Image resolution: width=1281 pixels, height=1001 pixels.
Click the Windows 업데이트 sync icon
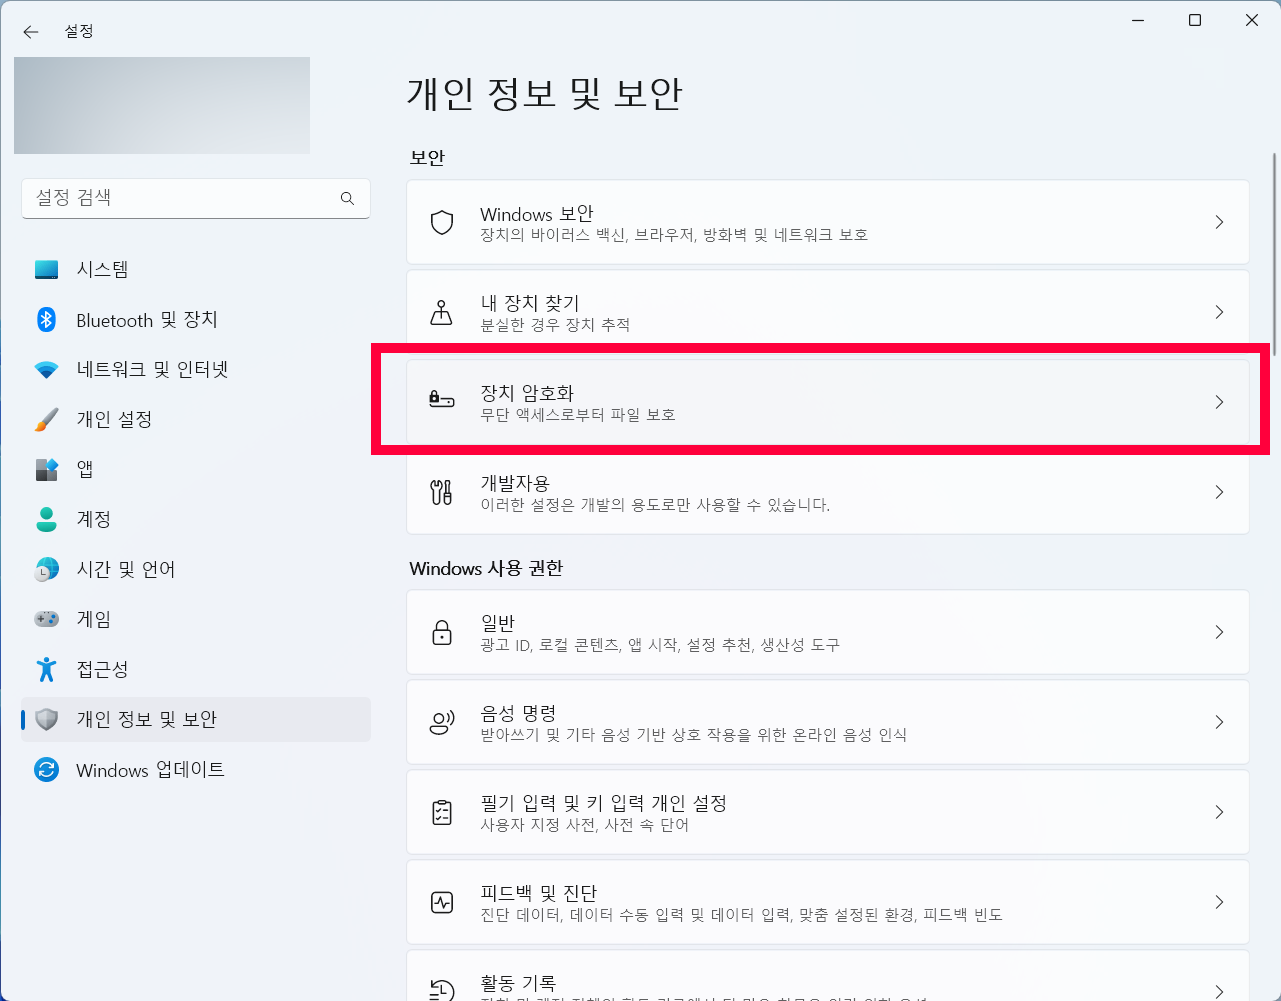tap(46, 769)
